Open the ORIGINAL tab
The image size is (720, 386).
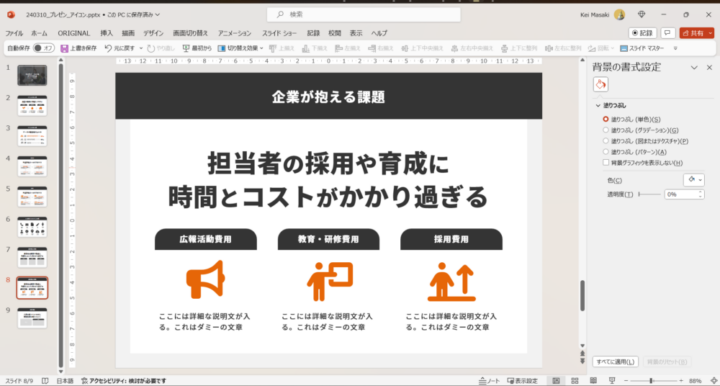point(73,33)
